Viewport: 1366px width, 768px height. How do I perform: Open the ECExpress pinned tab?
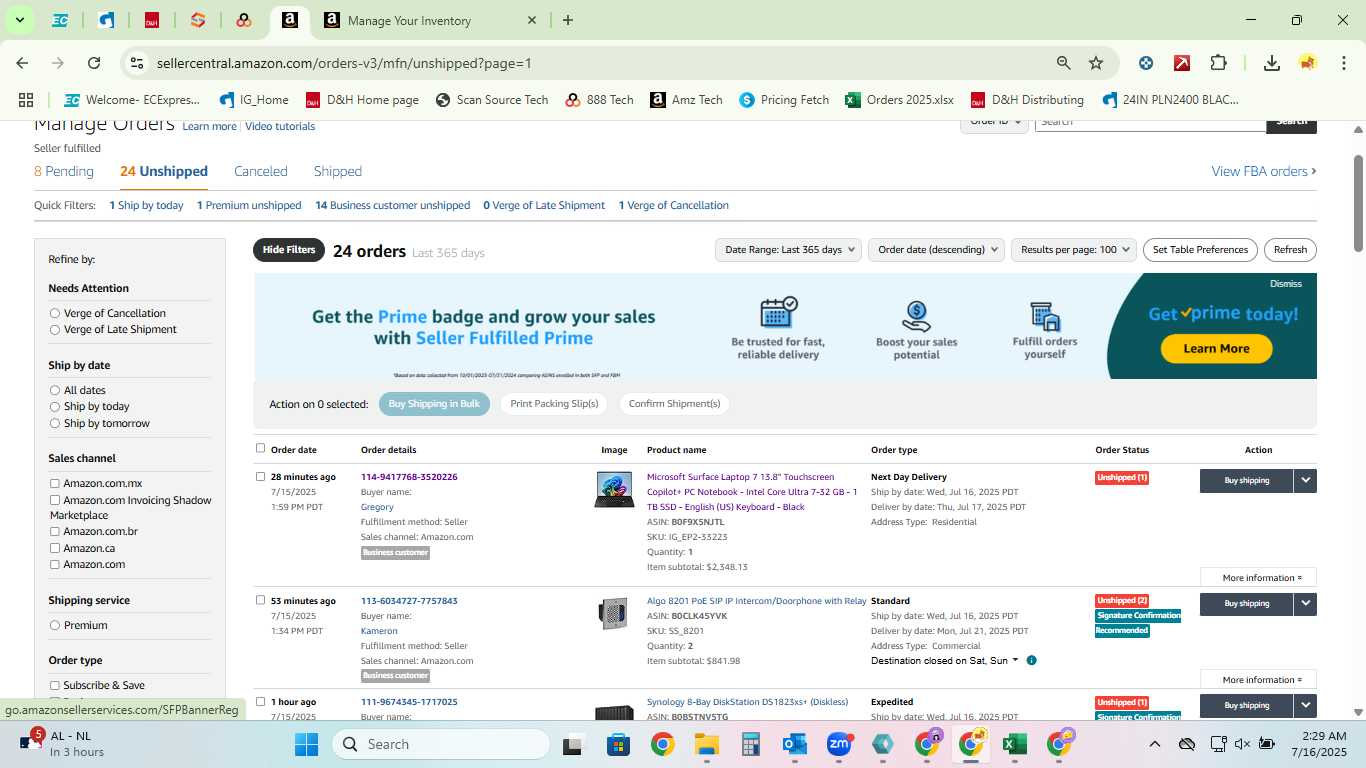pyautogui.click(x=60, y=20)
